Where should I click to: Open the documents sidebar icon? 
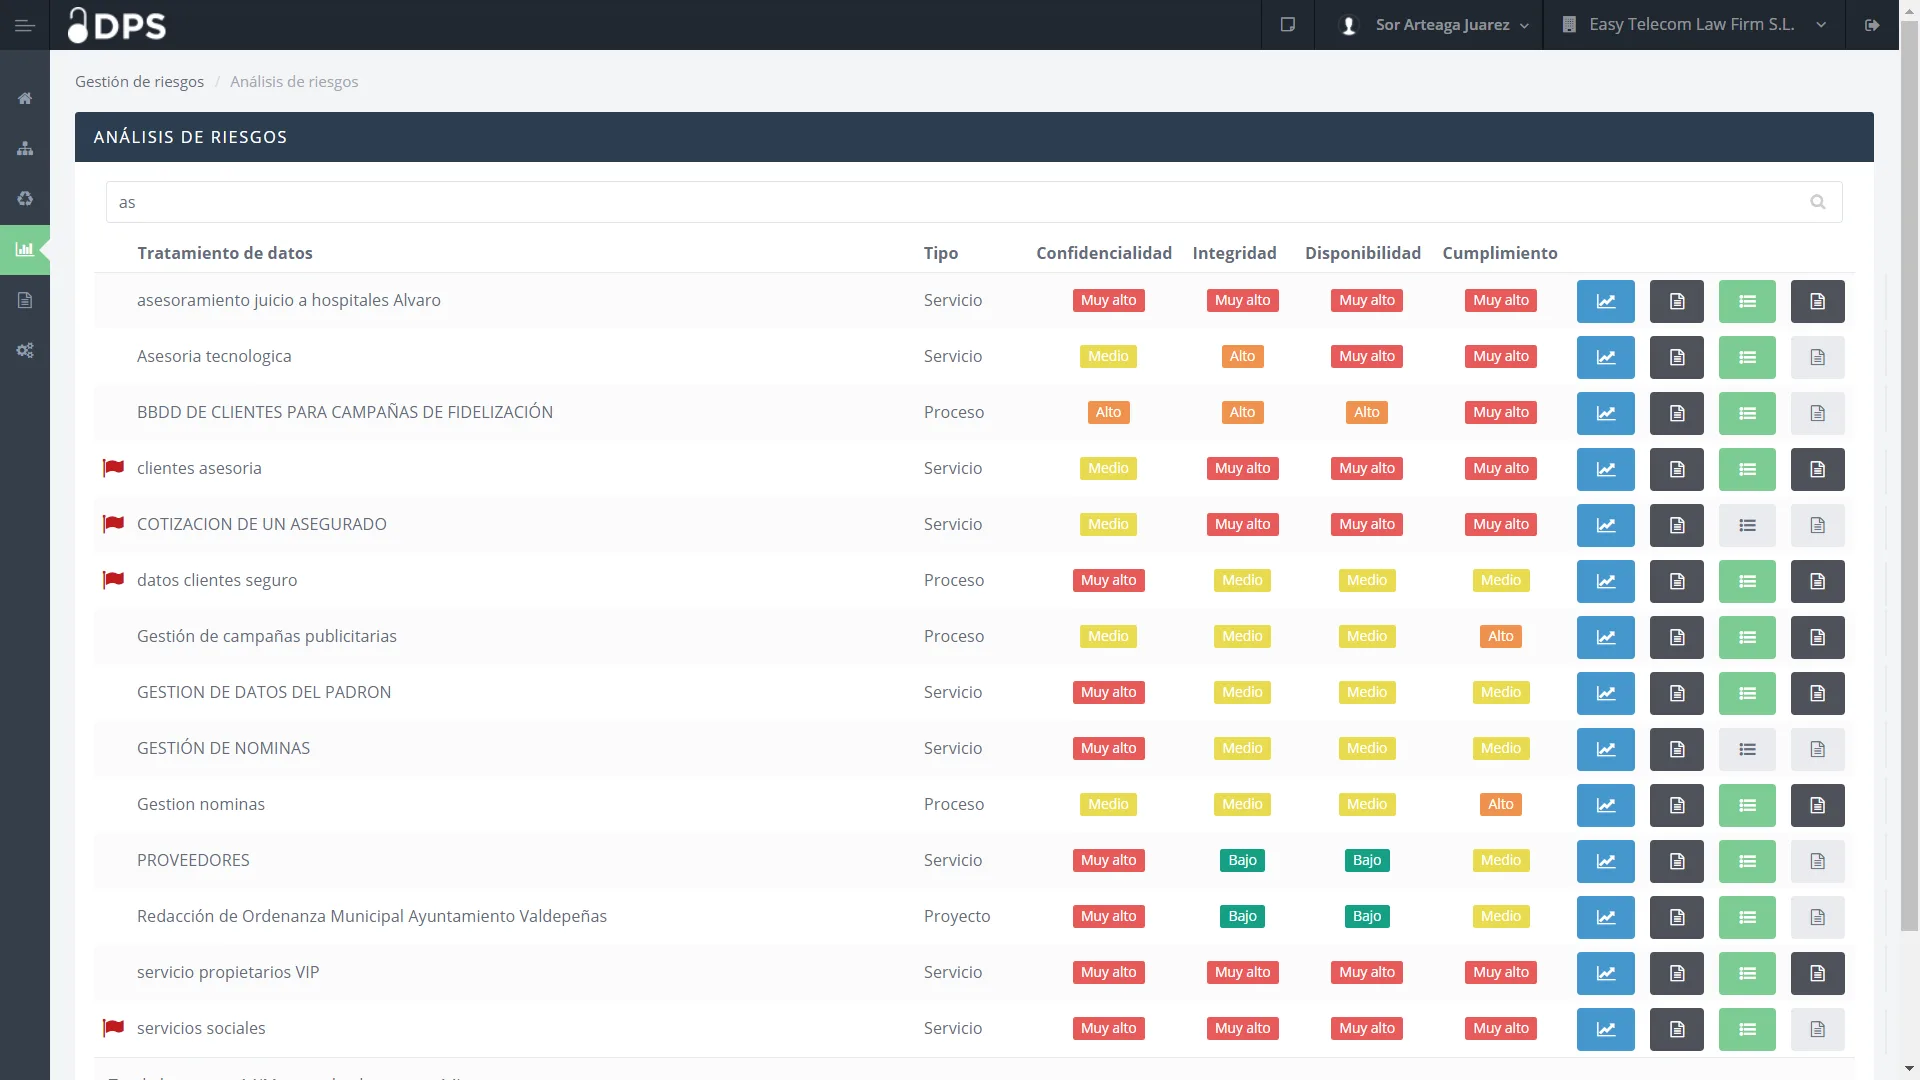click(x=25, y=300)
